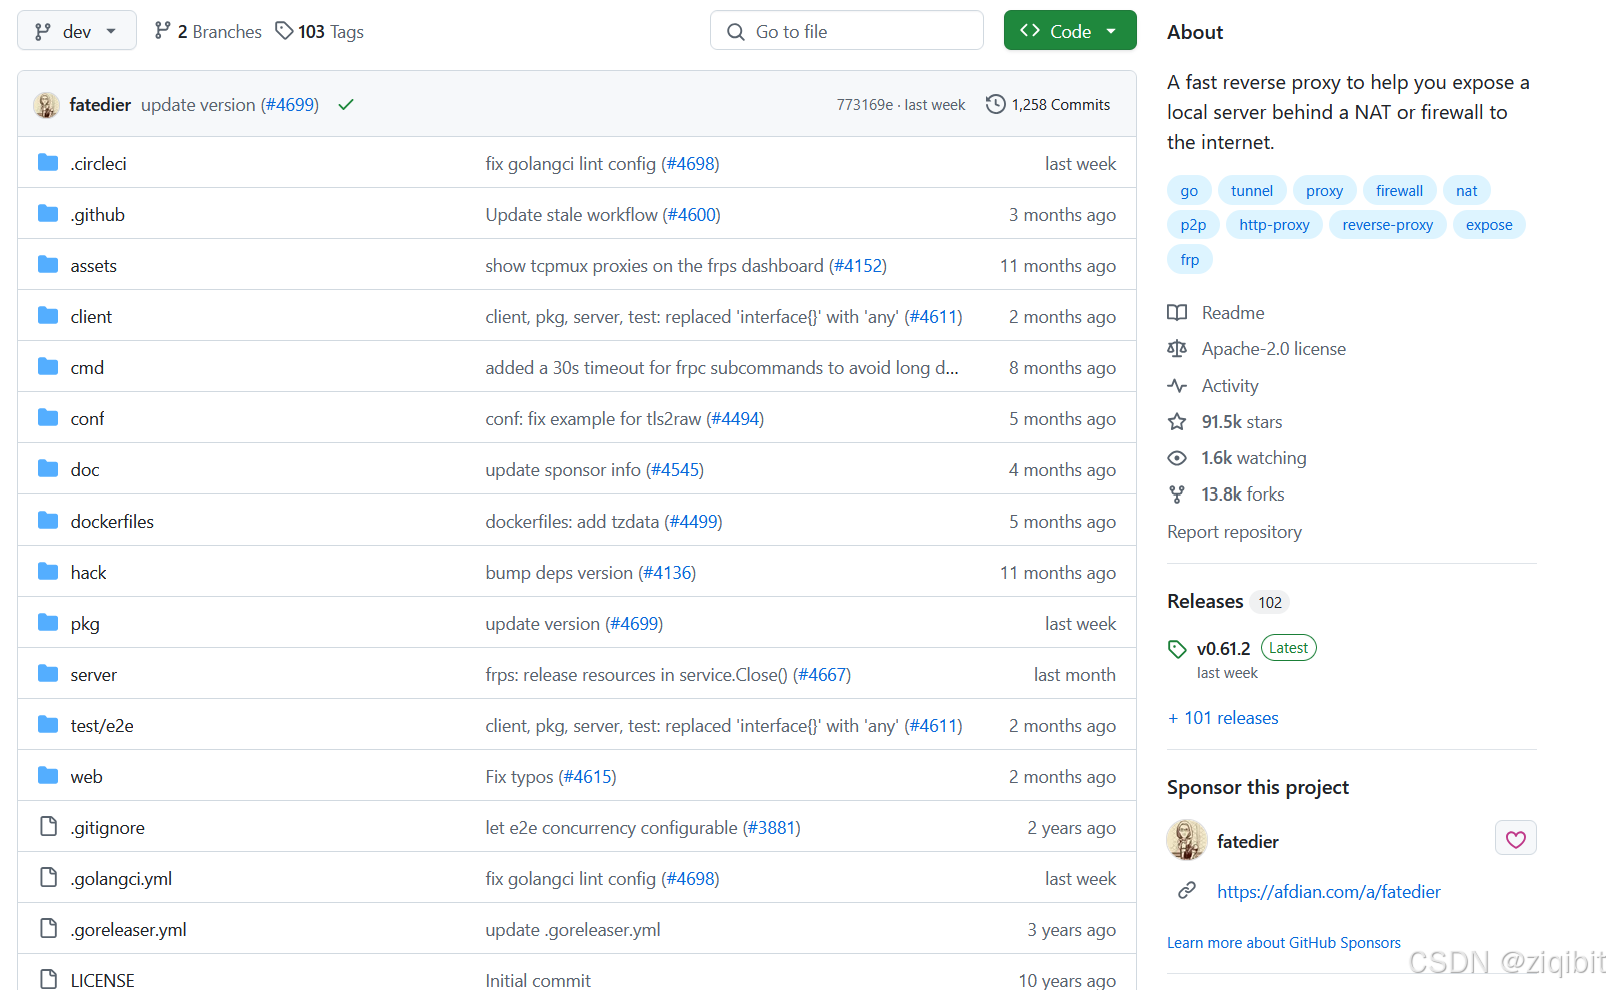Click the folder icon for .github
The height and width of the screenshot is (990, 1610).
click(x=48, y=213)
